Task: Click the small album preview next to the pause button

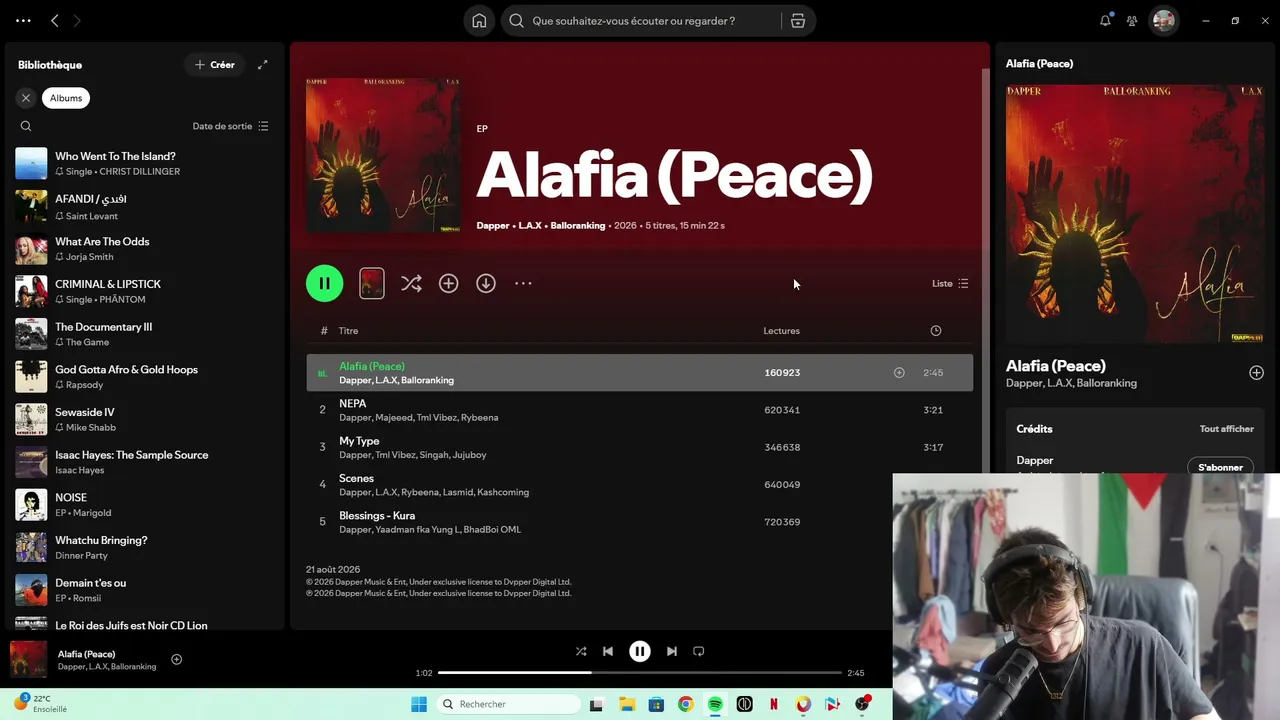Action: [x=371, y=284]
